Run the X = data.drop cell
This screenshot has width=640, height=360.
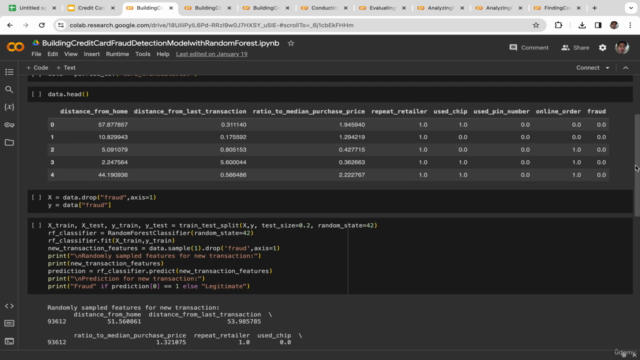(36, 198)
